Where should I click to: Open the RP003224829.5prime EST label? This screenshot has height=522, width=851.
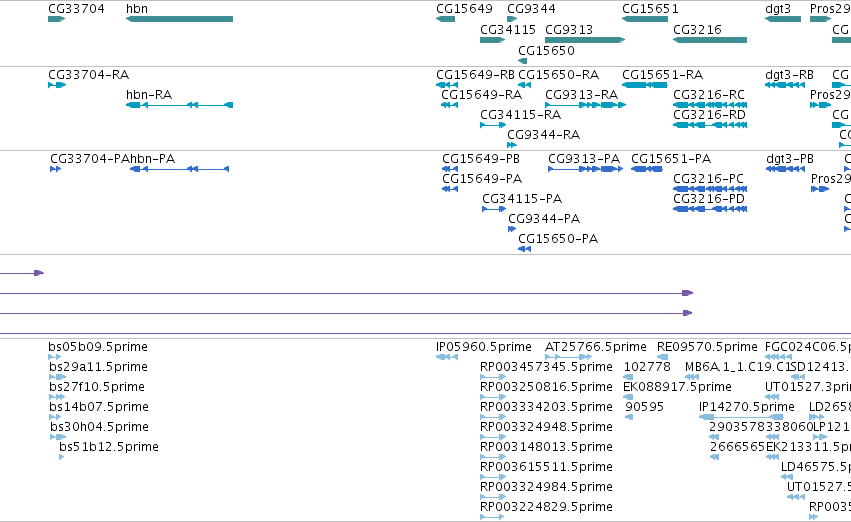(x=546, y=507)
